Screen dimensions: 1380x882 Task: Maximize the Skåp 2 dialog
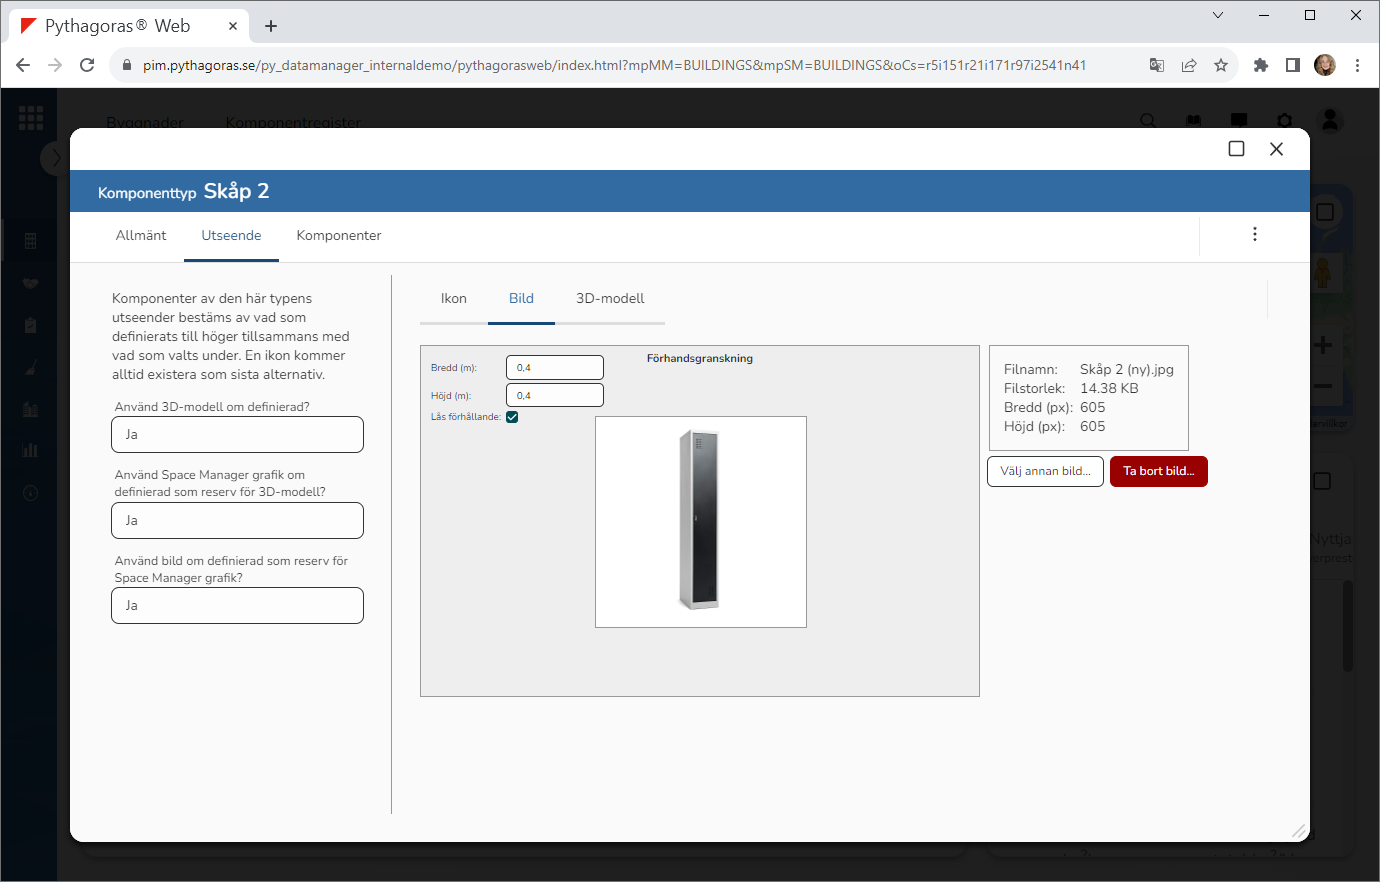(x=1236, y=149)
